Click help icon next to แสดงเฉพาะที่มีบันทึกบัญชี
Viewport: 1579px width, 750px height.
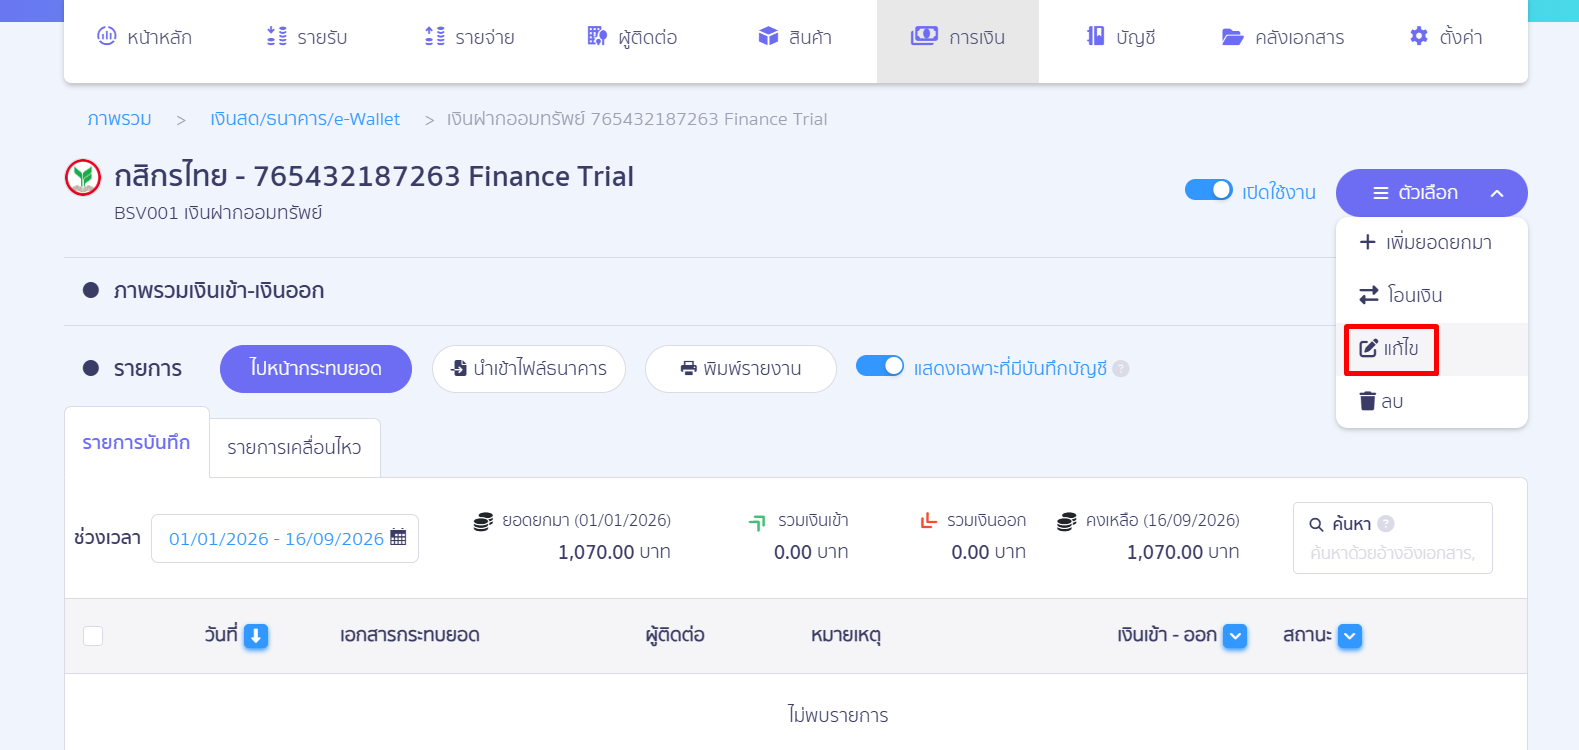(x=1121, y=369)
